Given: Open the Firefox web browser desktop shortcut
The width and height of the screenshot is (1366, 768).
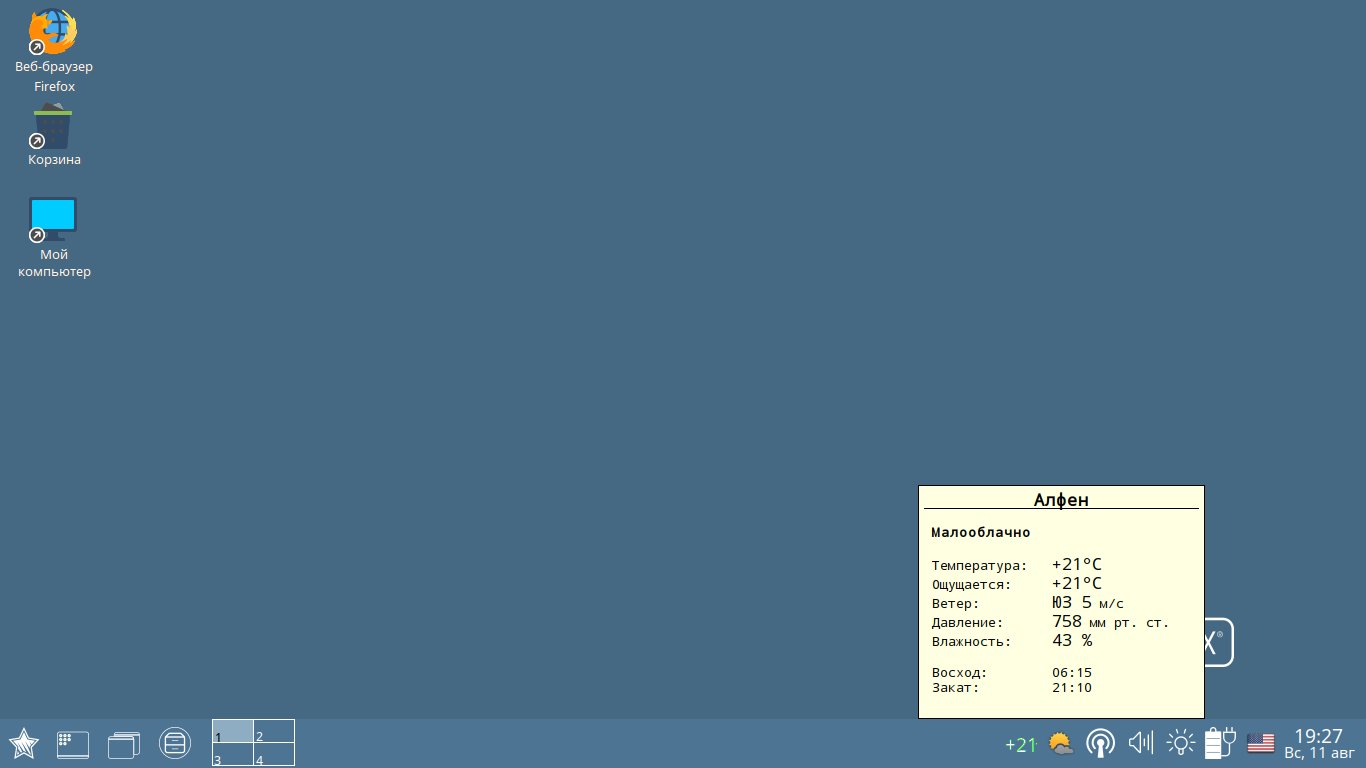Looking at the screenshot, I should click(54, 34).
